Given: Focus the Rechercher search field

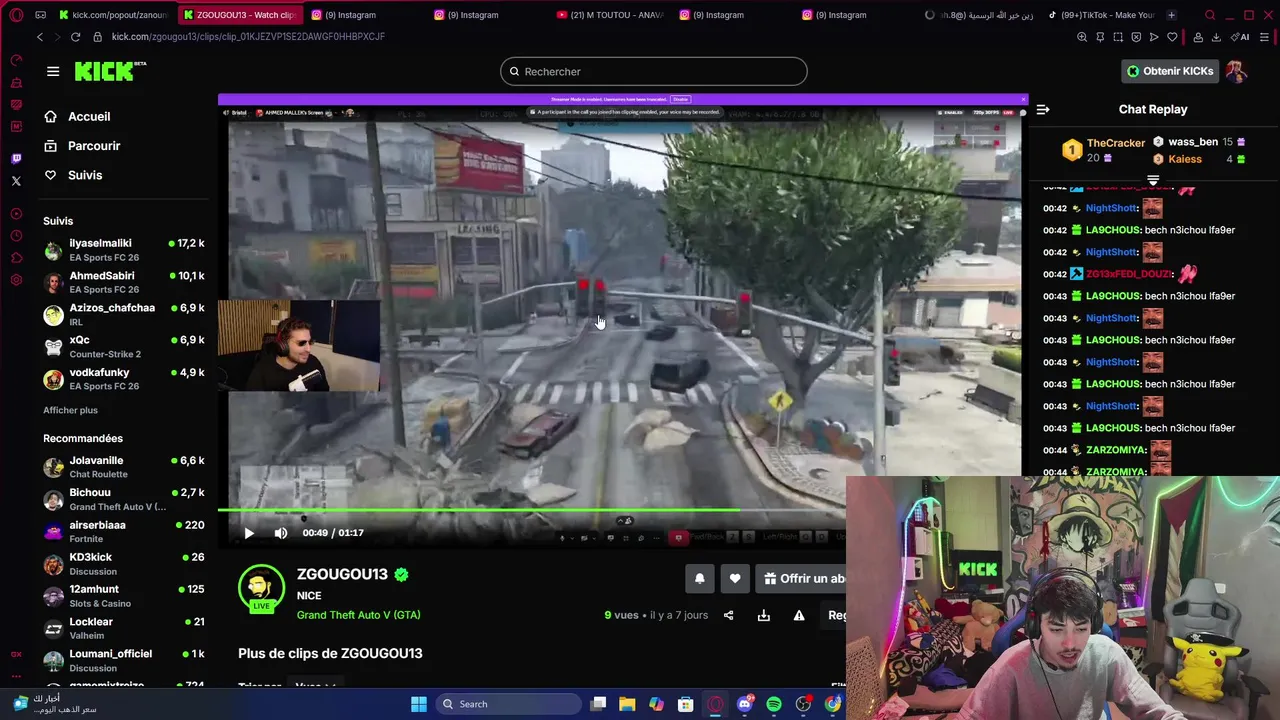Looking at the screenshot, I should (x=654, y=71).
